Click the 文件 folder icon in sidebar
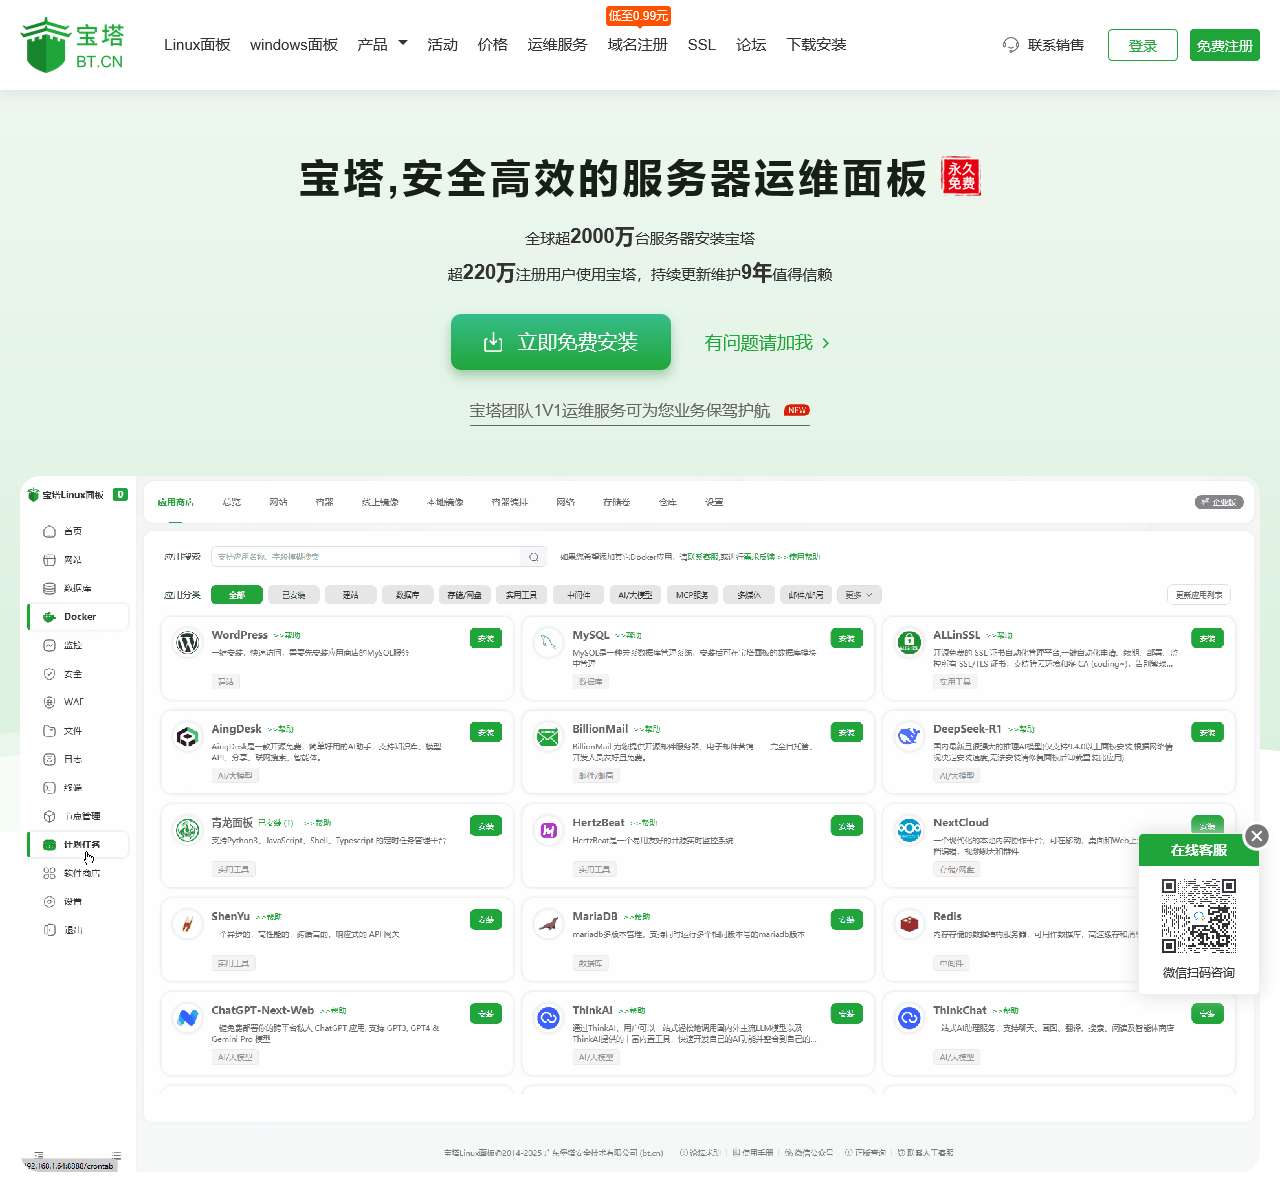Viewport: 1280px width, 1195px height. pos(49,731)
